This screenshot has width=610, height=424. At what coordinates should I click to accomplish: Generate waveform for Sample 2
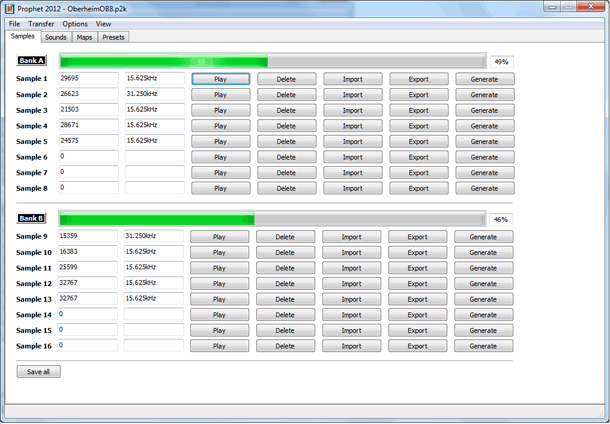[x=485, y=95]
